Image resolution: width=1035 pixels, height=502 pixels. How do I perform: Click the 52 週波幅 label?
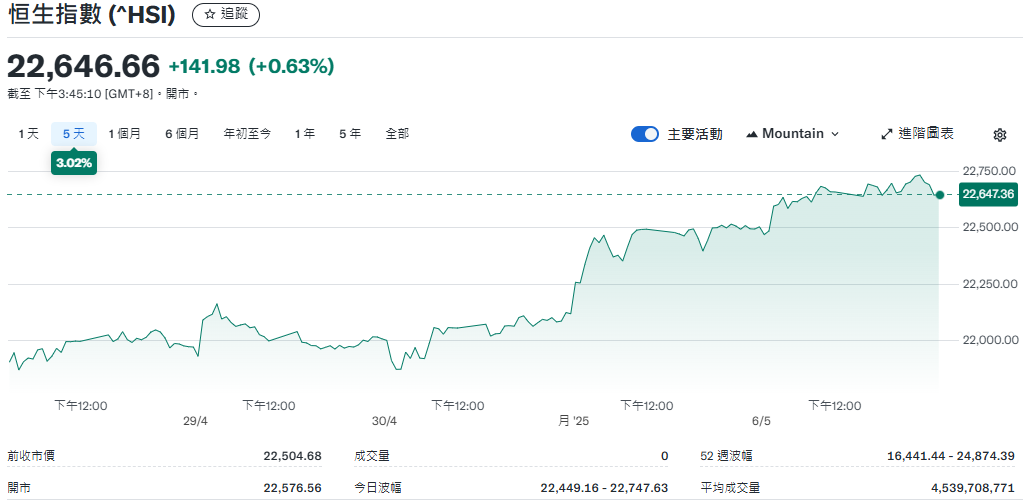726,456
